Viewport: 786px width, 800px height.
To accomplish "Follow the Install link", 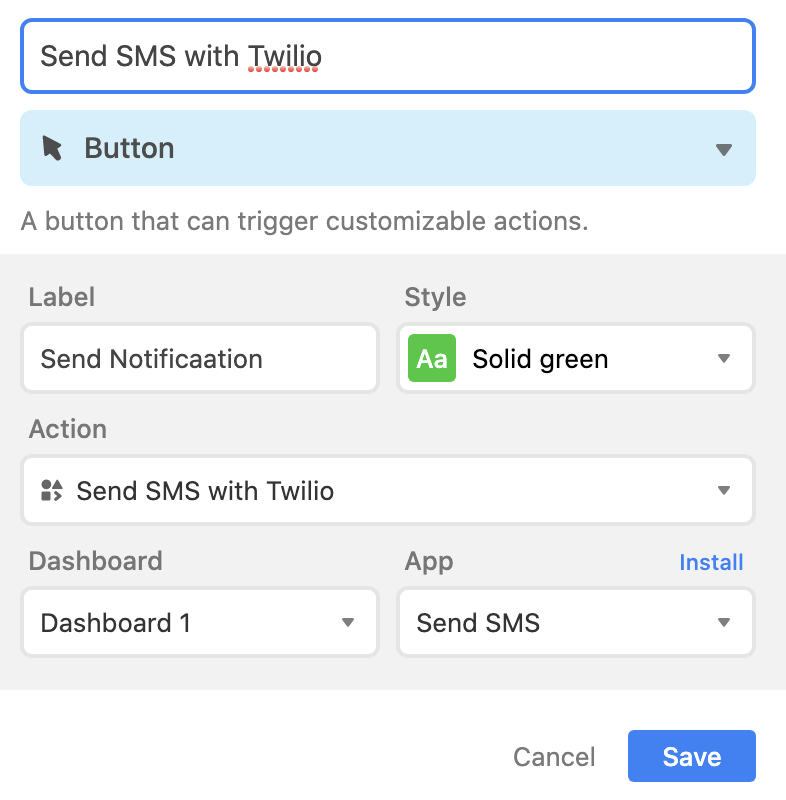I will click(x=711, y=562).
